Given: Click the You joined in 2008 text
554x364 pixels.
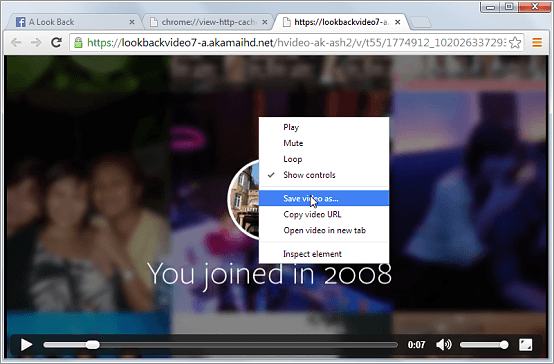Looking at the screenshot, I should pyautogui.click(x=269, y=275).
